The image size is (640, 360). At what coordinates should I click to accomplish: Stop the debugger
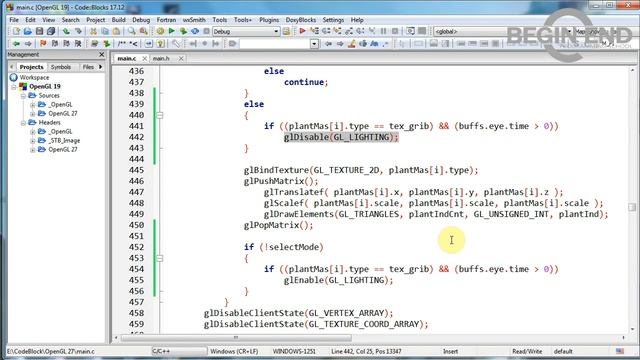point(395,31)
